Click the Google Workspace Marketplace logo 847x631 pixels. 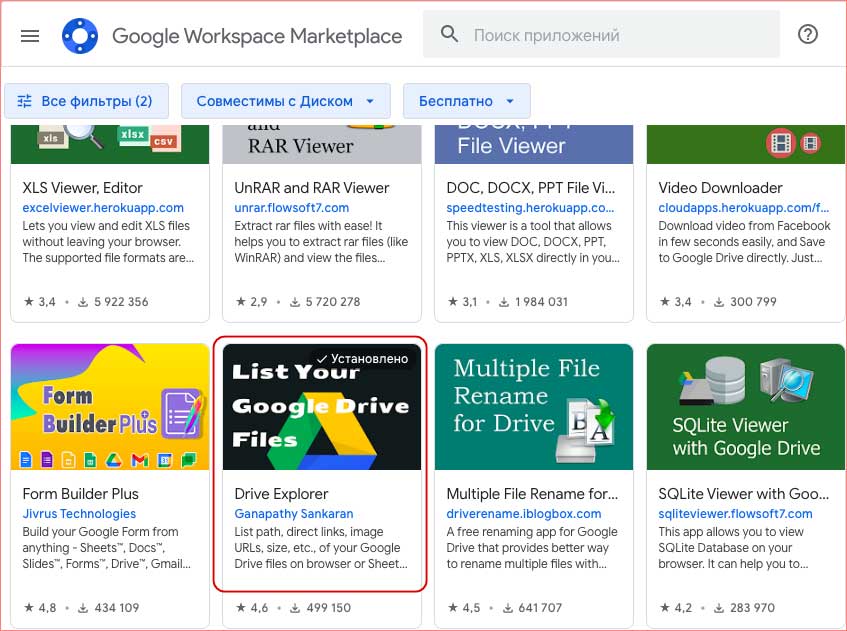point(80,36)
